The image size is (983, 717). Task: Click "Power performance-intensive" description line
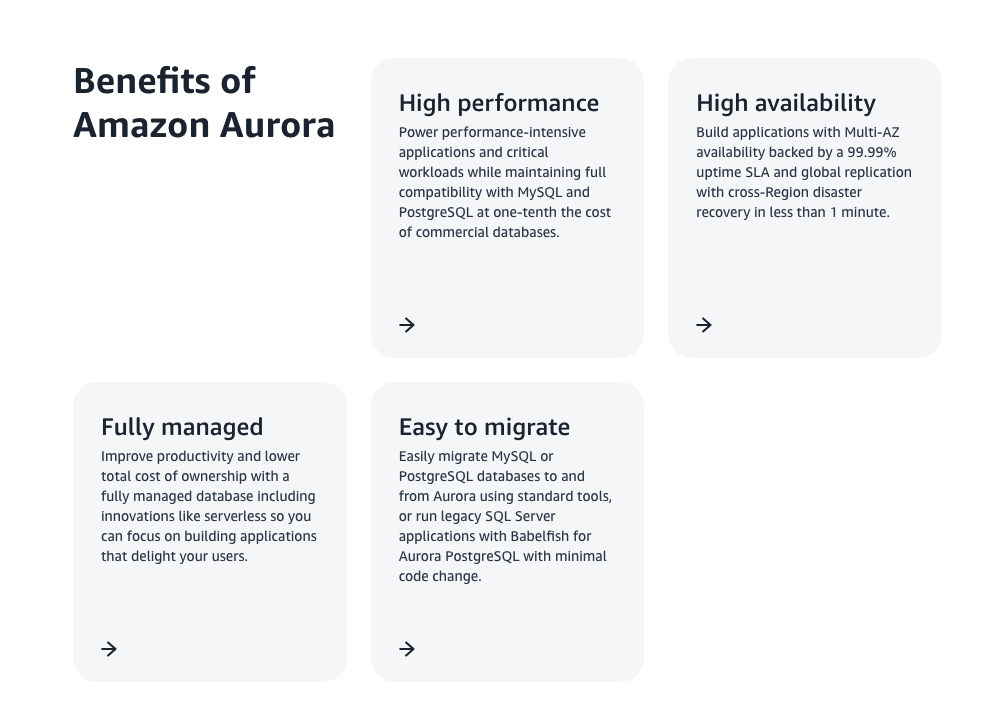tap(492, 132)
